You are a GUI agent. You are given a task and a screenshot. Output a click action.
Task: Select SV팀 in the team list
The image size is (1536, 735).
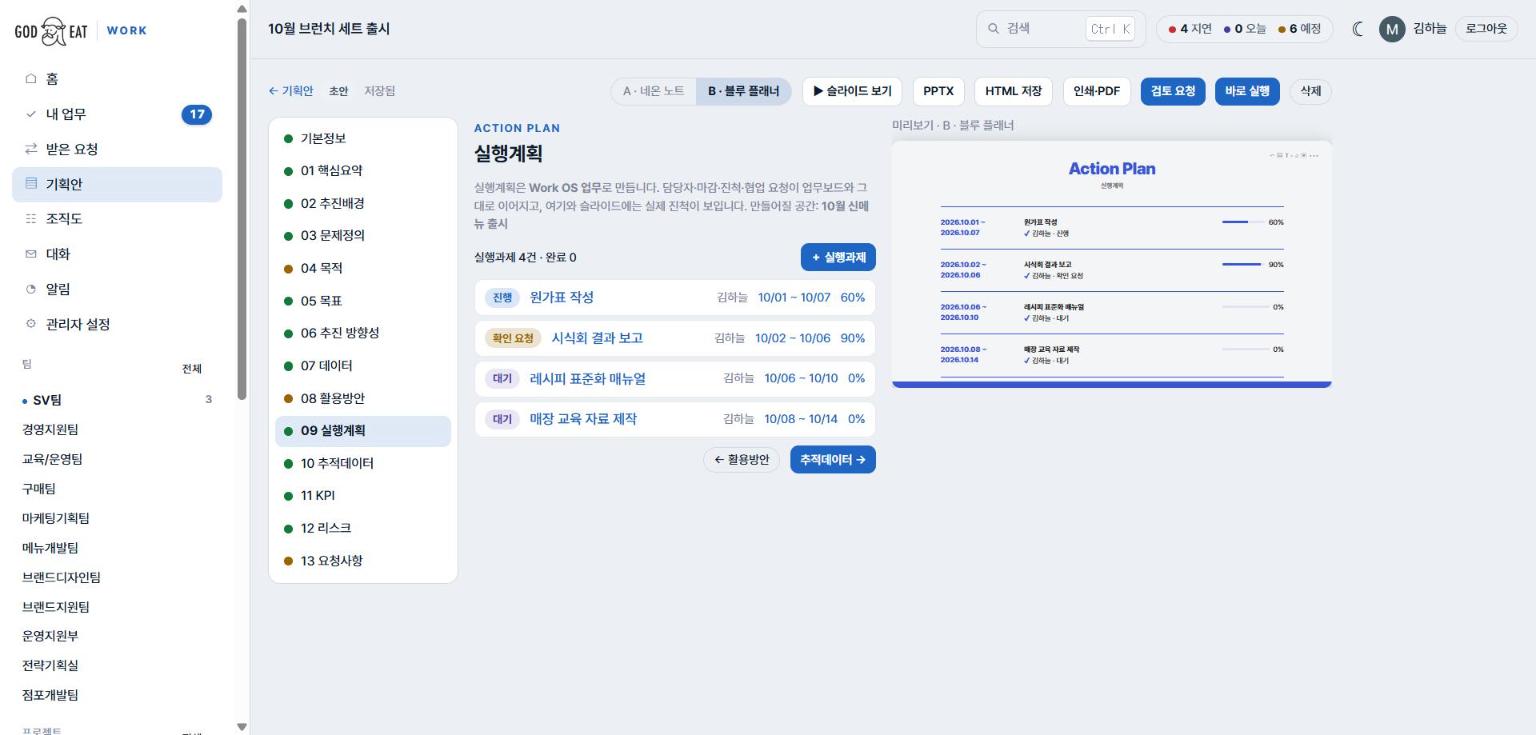117,400
